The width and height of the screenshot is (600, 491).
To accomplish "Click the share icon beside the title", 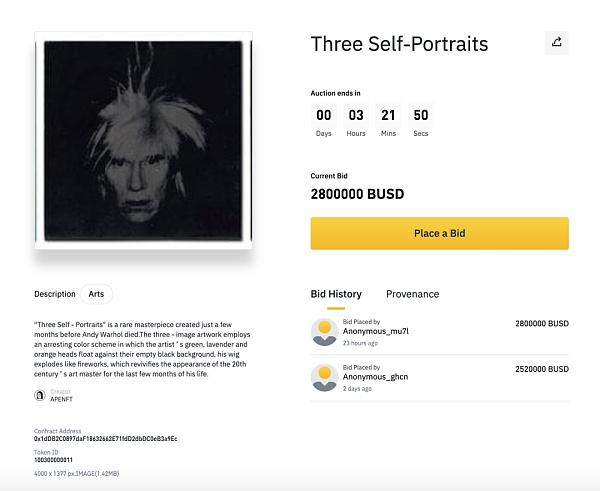I will point(556,42).
